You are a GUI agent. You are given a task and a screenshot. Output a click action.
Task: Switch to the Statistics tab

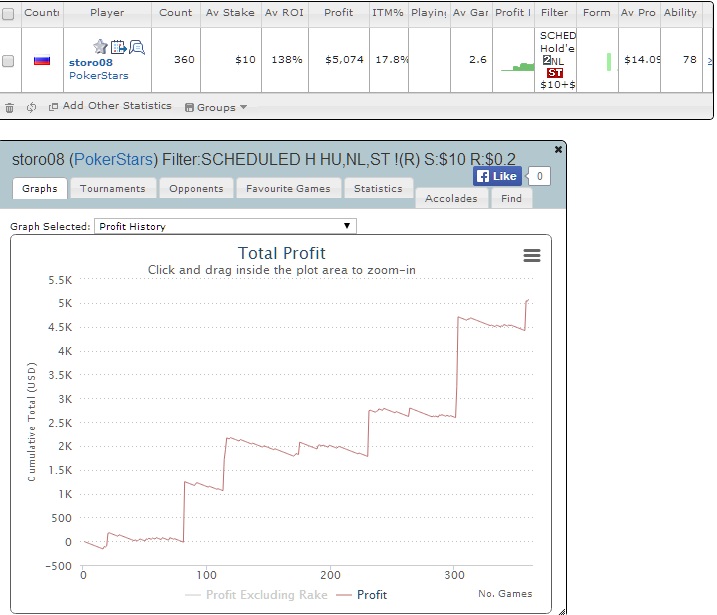click(378, 188)
